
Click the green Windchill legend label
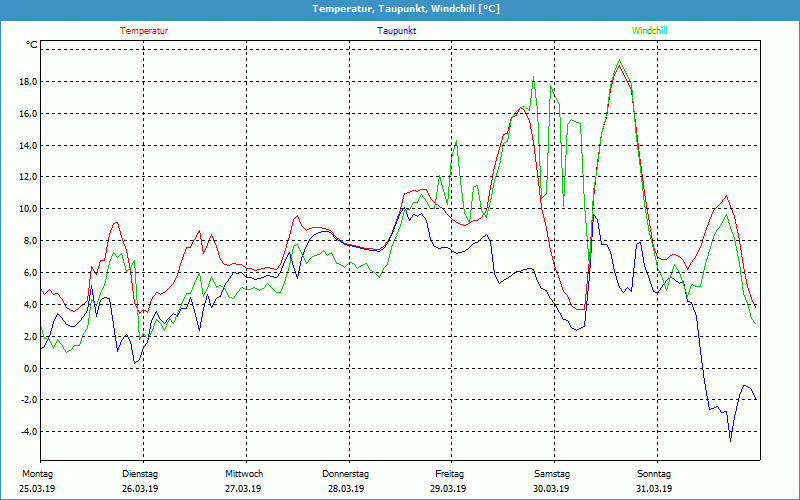[x=649, y=31]
